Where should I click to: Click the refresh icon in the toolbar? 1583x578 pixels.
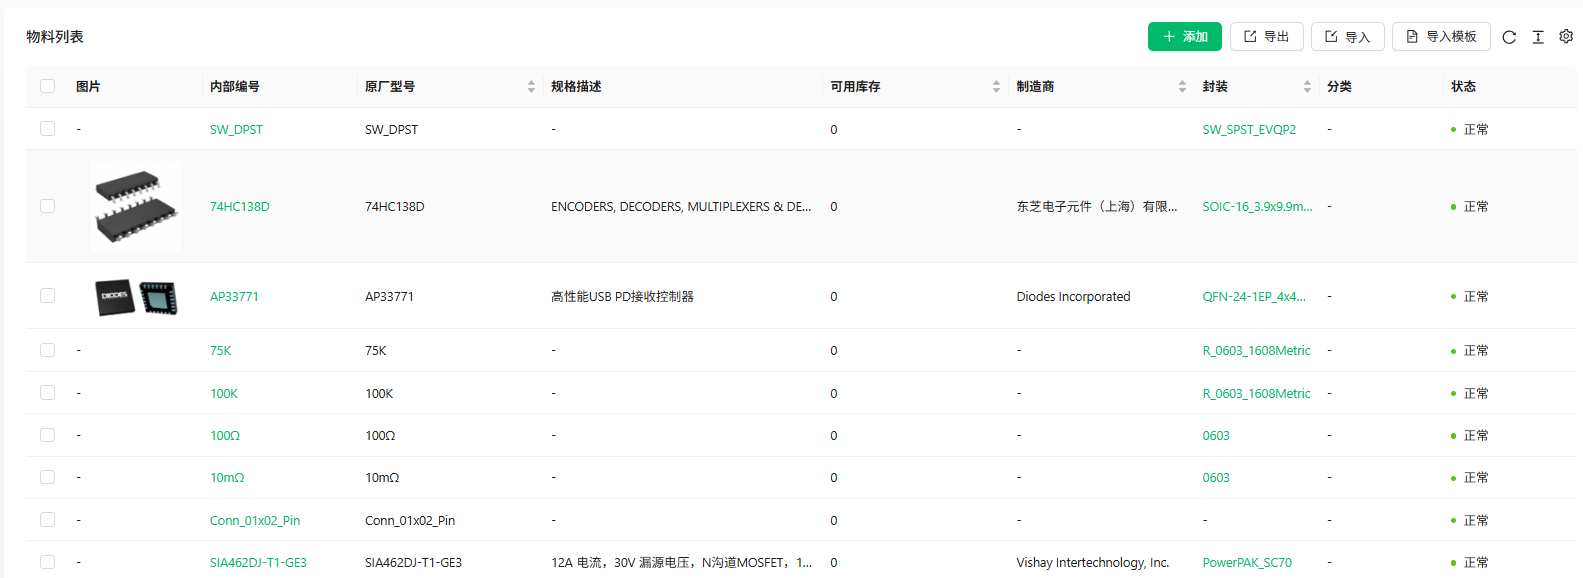coord(1509,37)
